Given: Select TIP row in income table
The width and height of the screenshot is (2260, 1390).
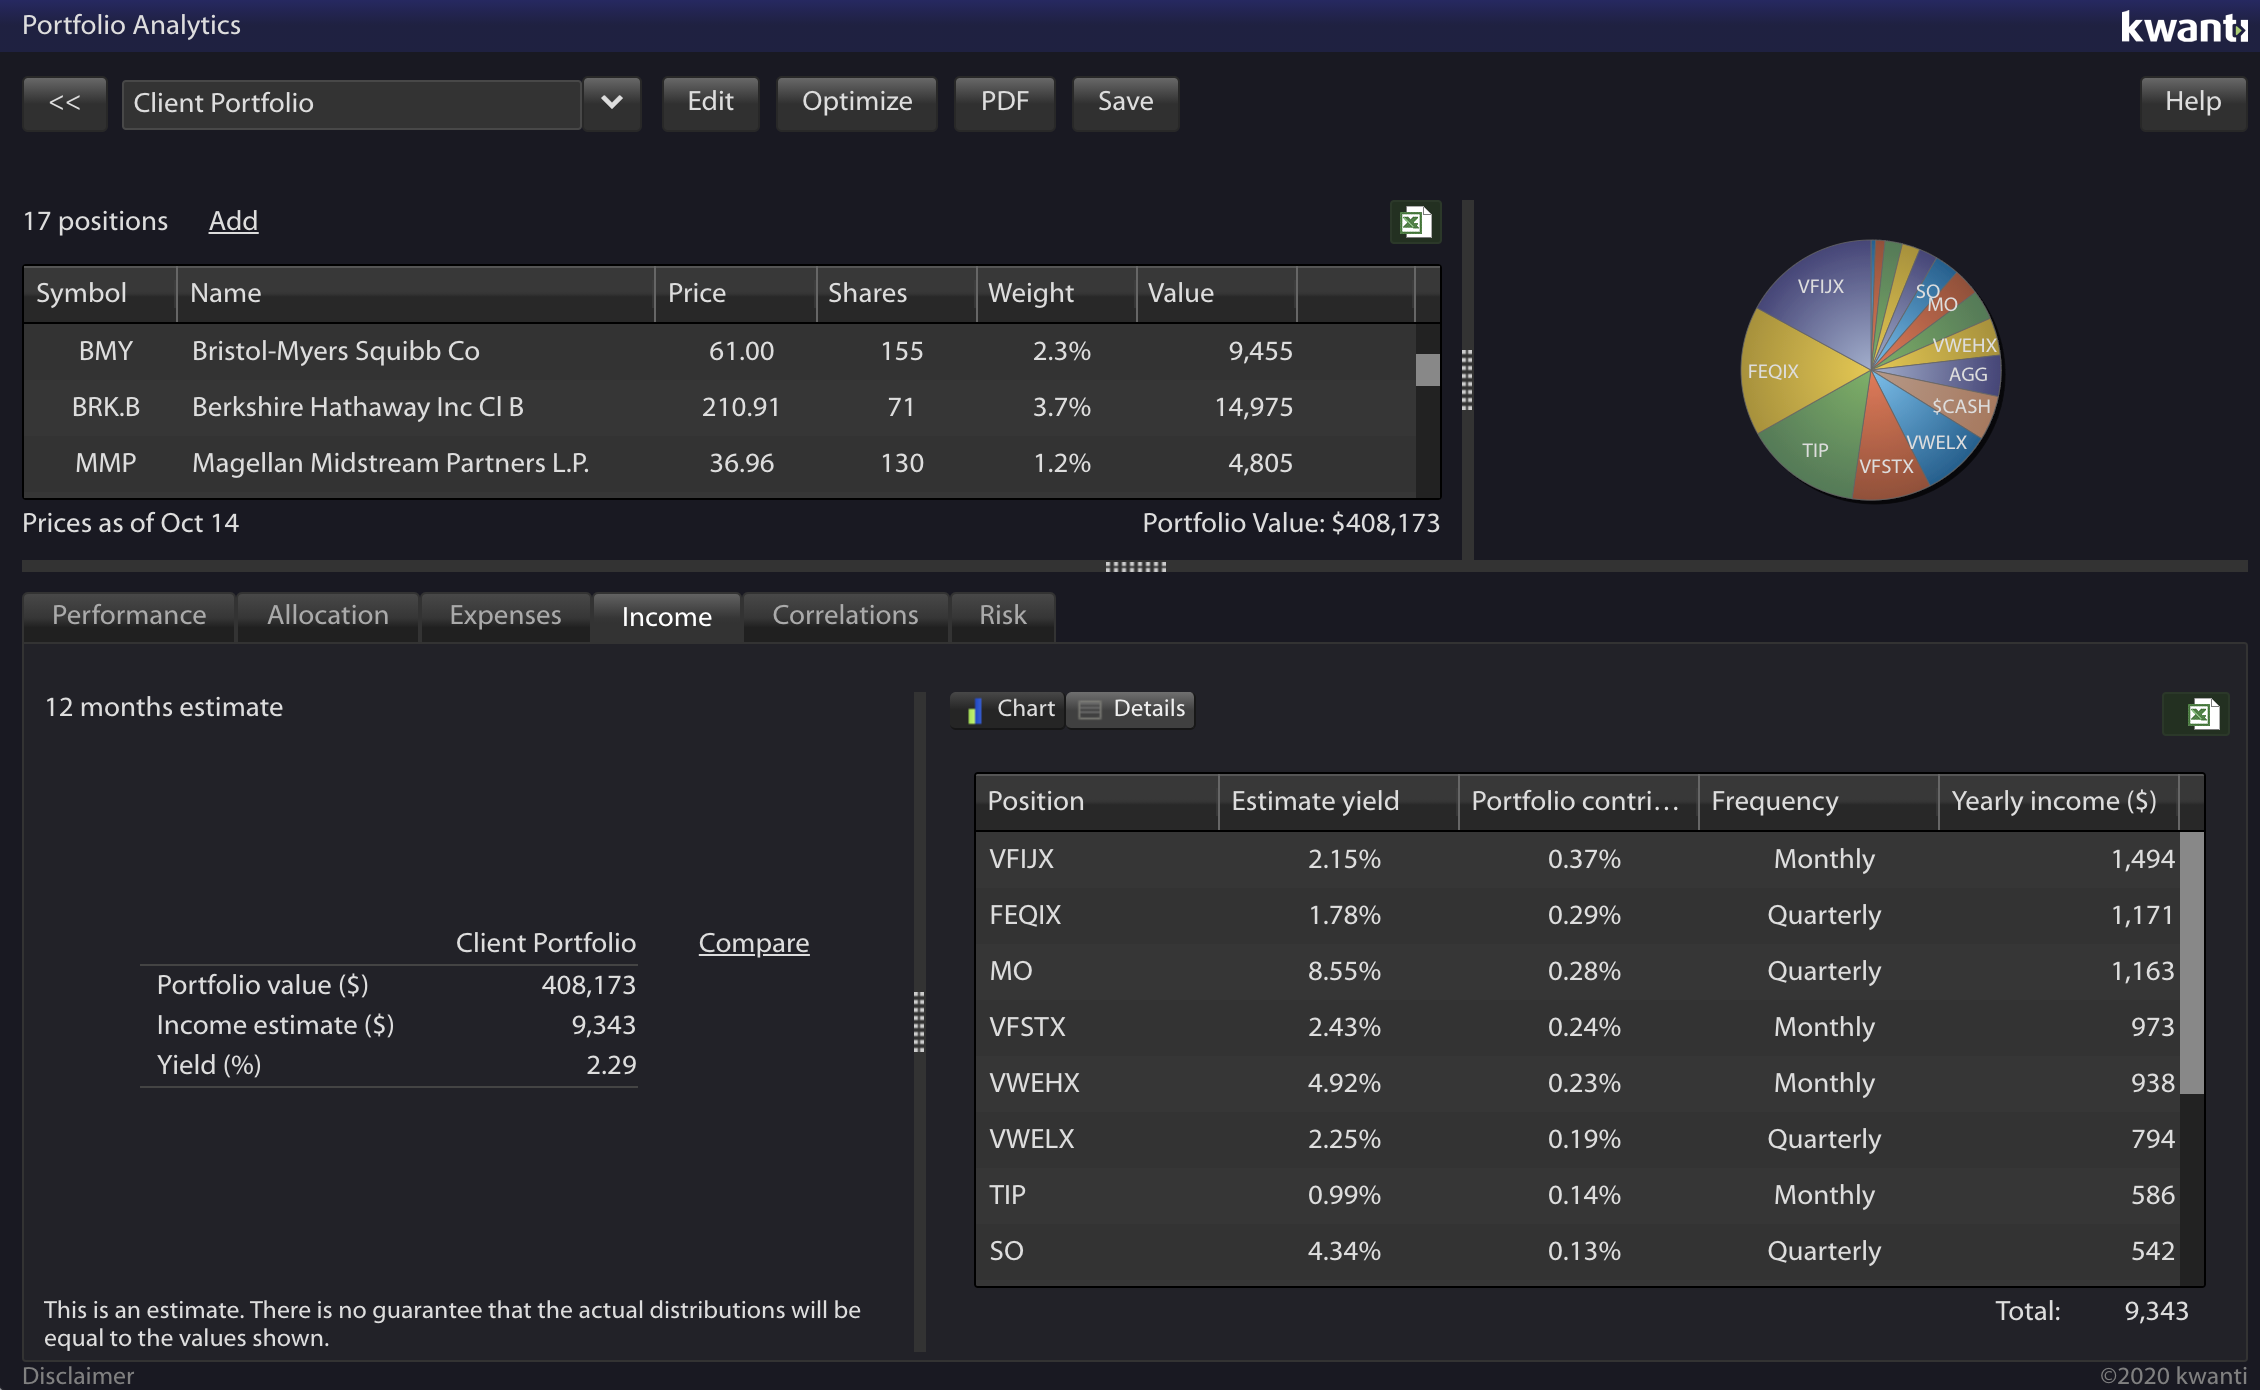Looking at the screenshot, I should pyautogui.click(x=1577, y=1195).
